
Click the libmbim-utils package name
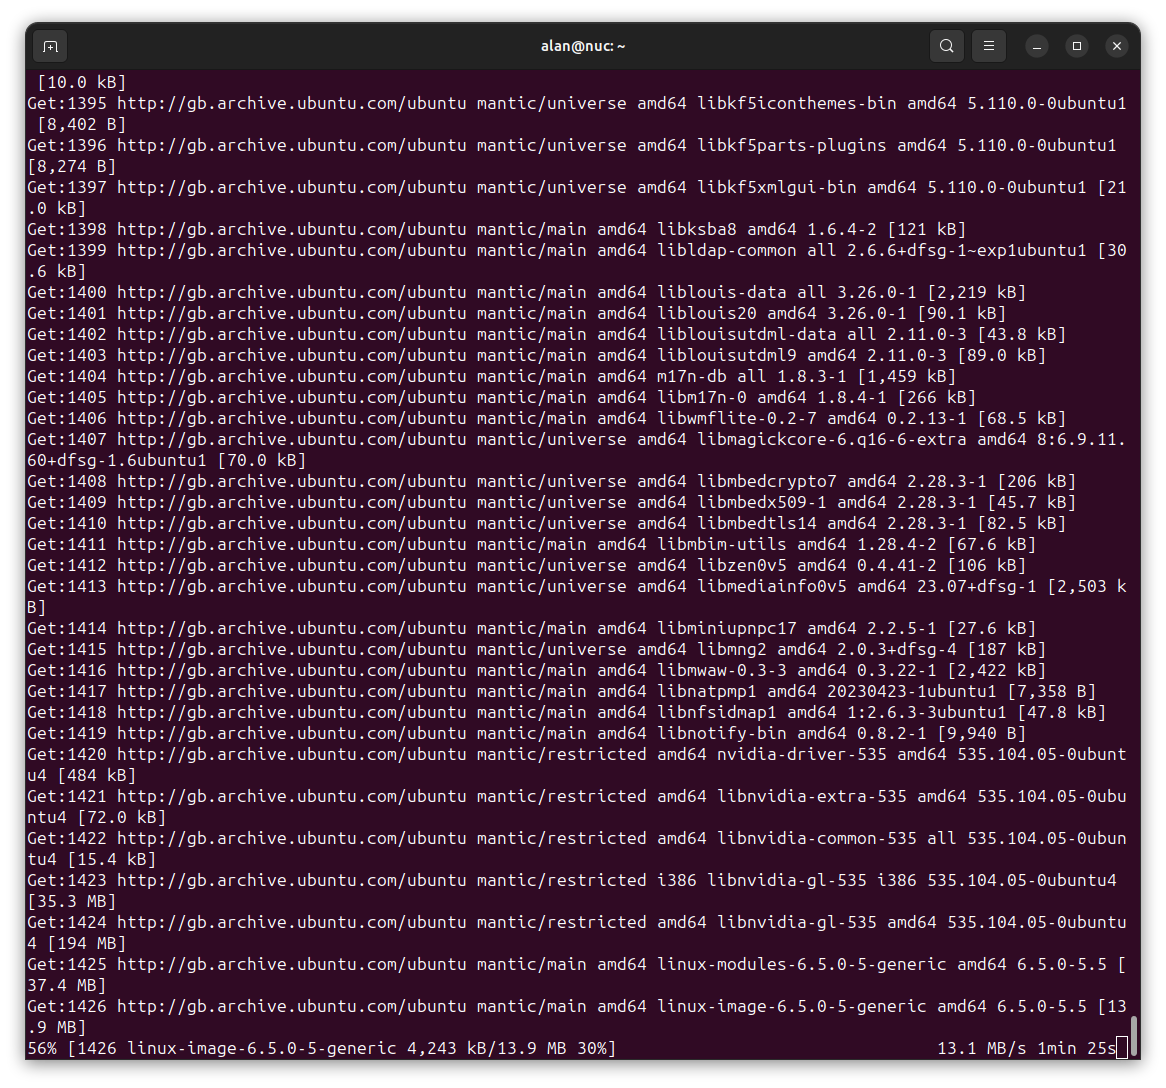pos(721,544)
